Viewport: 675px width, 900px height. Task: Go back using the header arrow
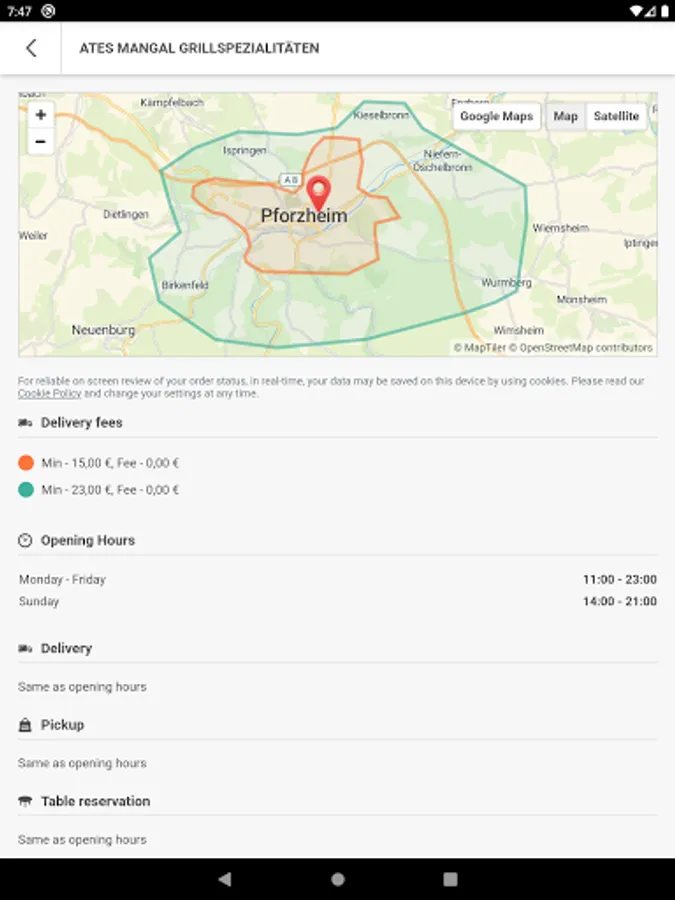click(x=31, y=48)
